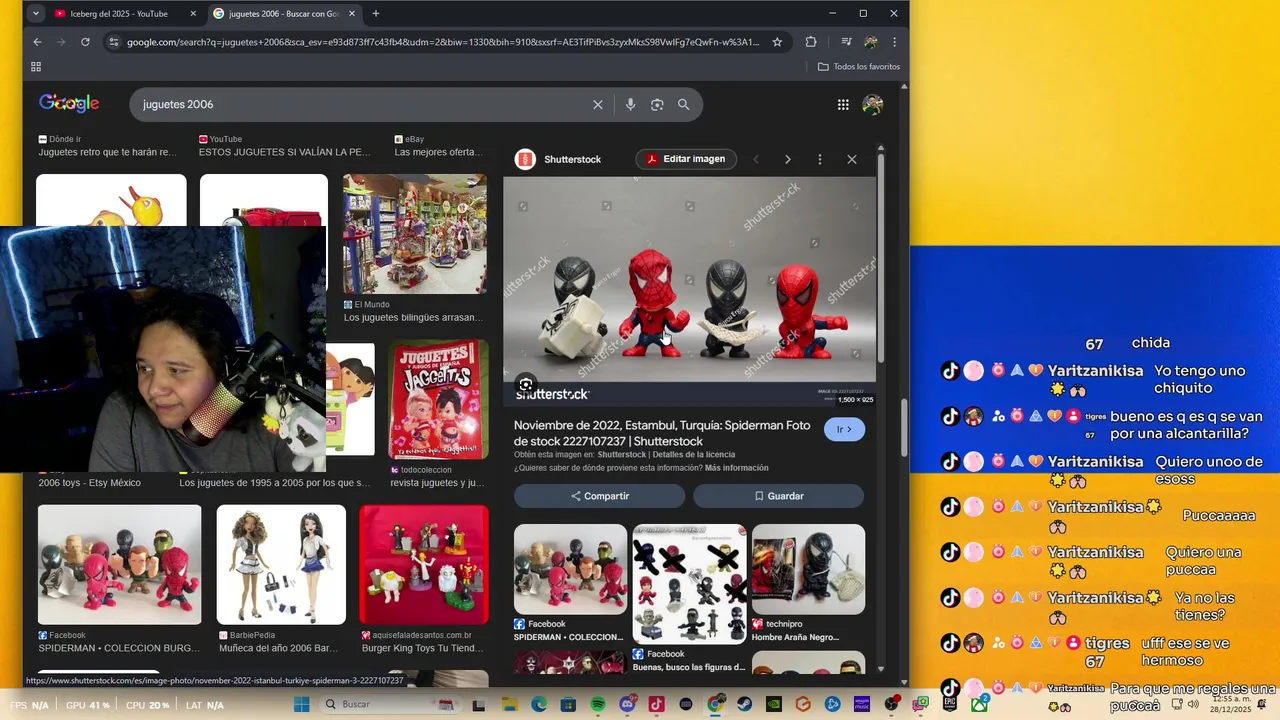Go to the Google logo homepage
The width and height of the screenshot is (1280, 720).
69,104
